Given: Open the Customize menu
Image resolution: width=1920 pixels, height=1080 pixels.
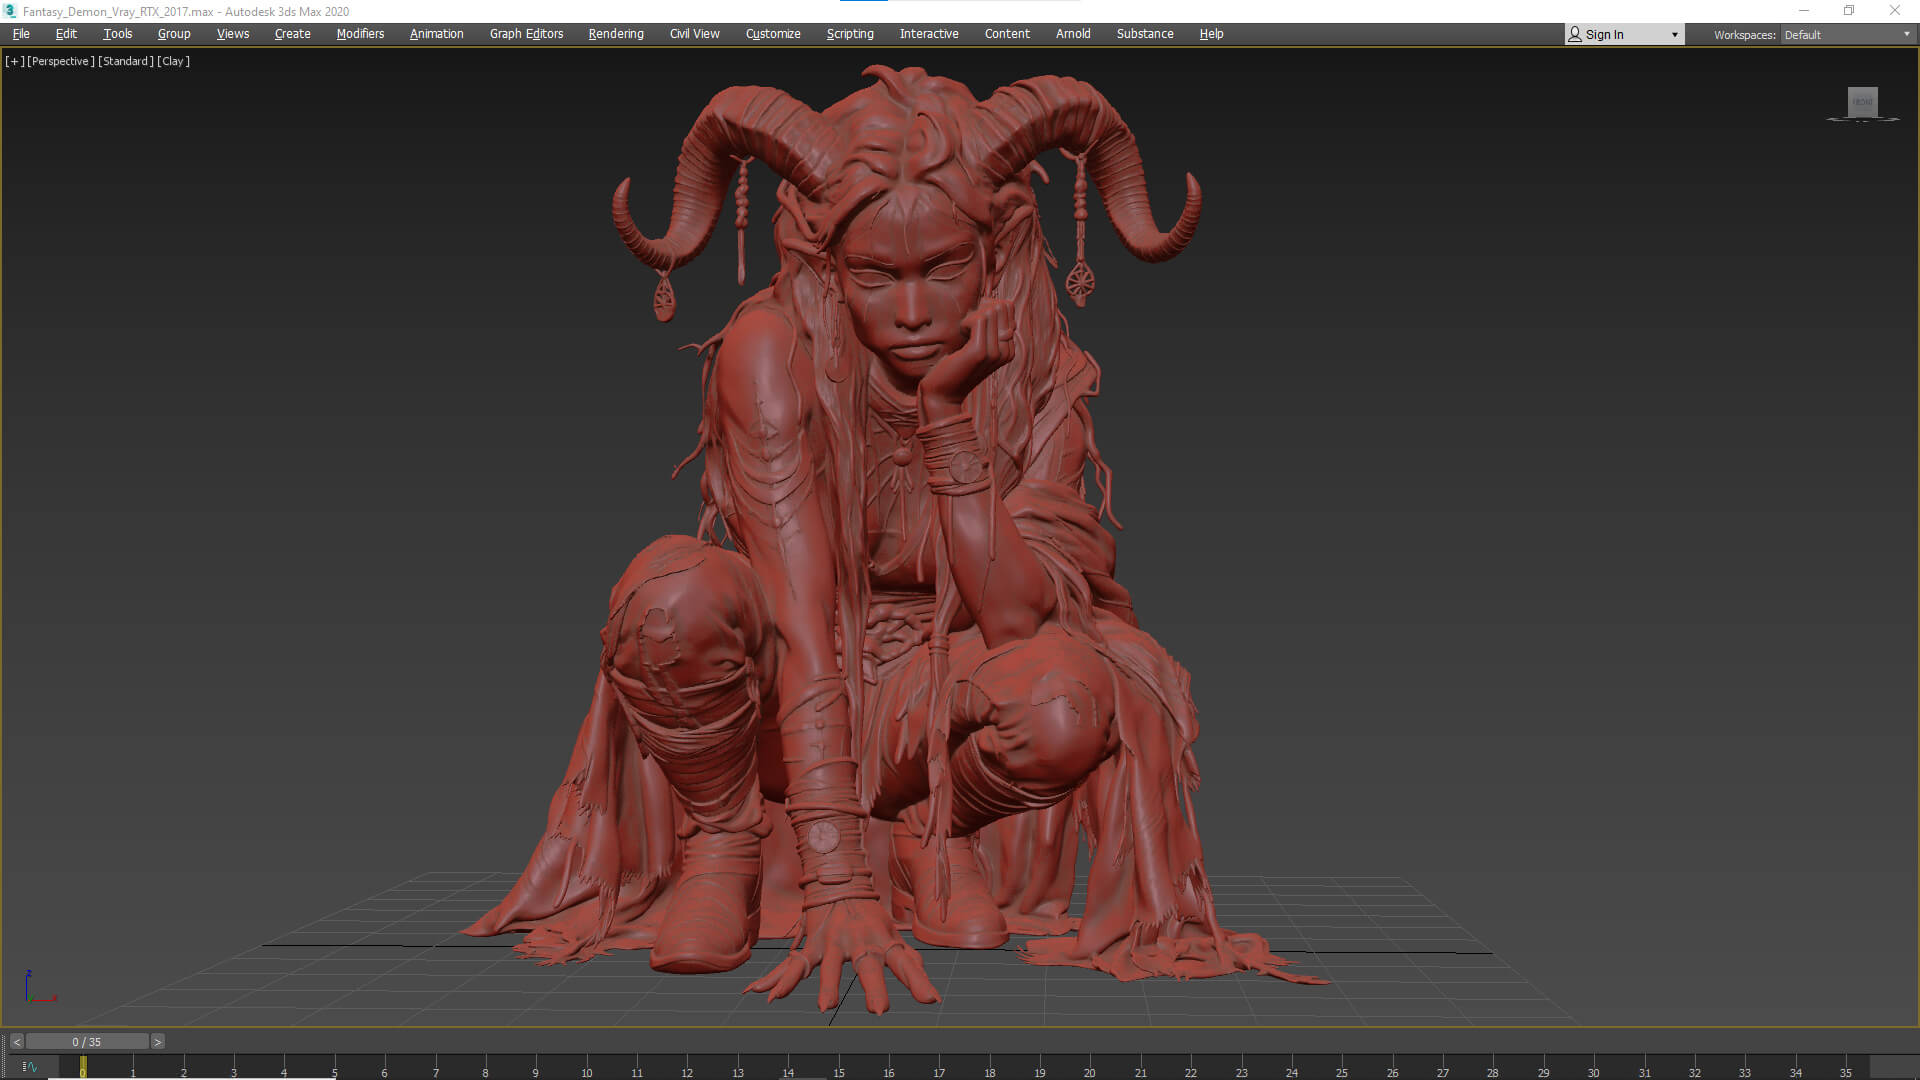Looking at the screenshot, I should tap(773, 34).
